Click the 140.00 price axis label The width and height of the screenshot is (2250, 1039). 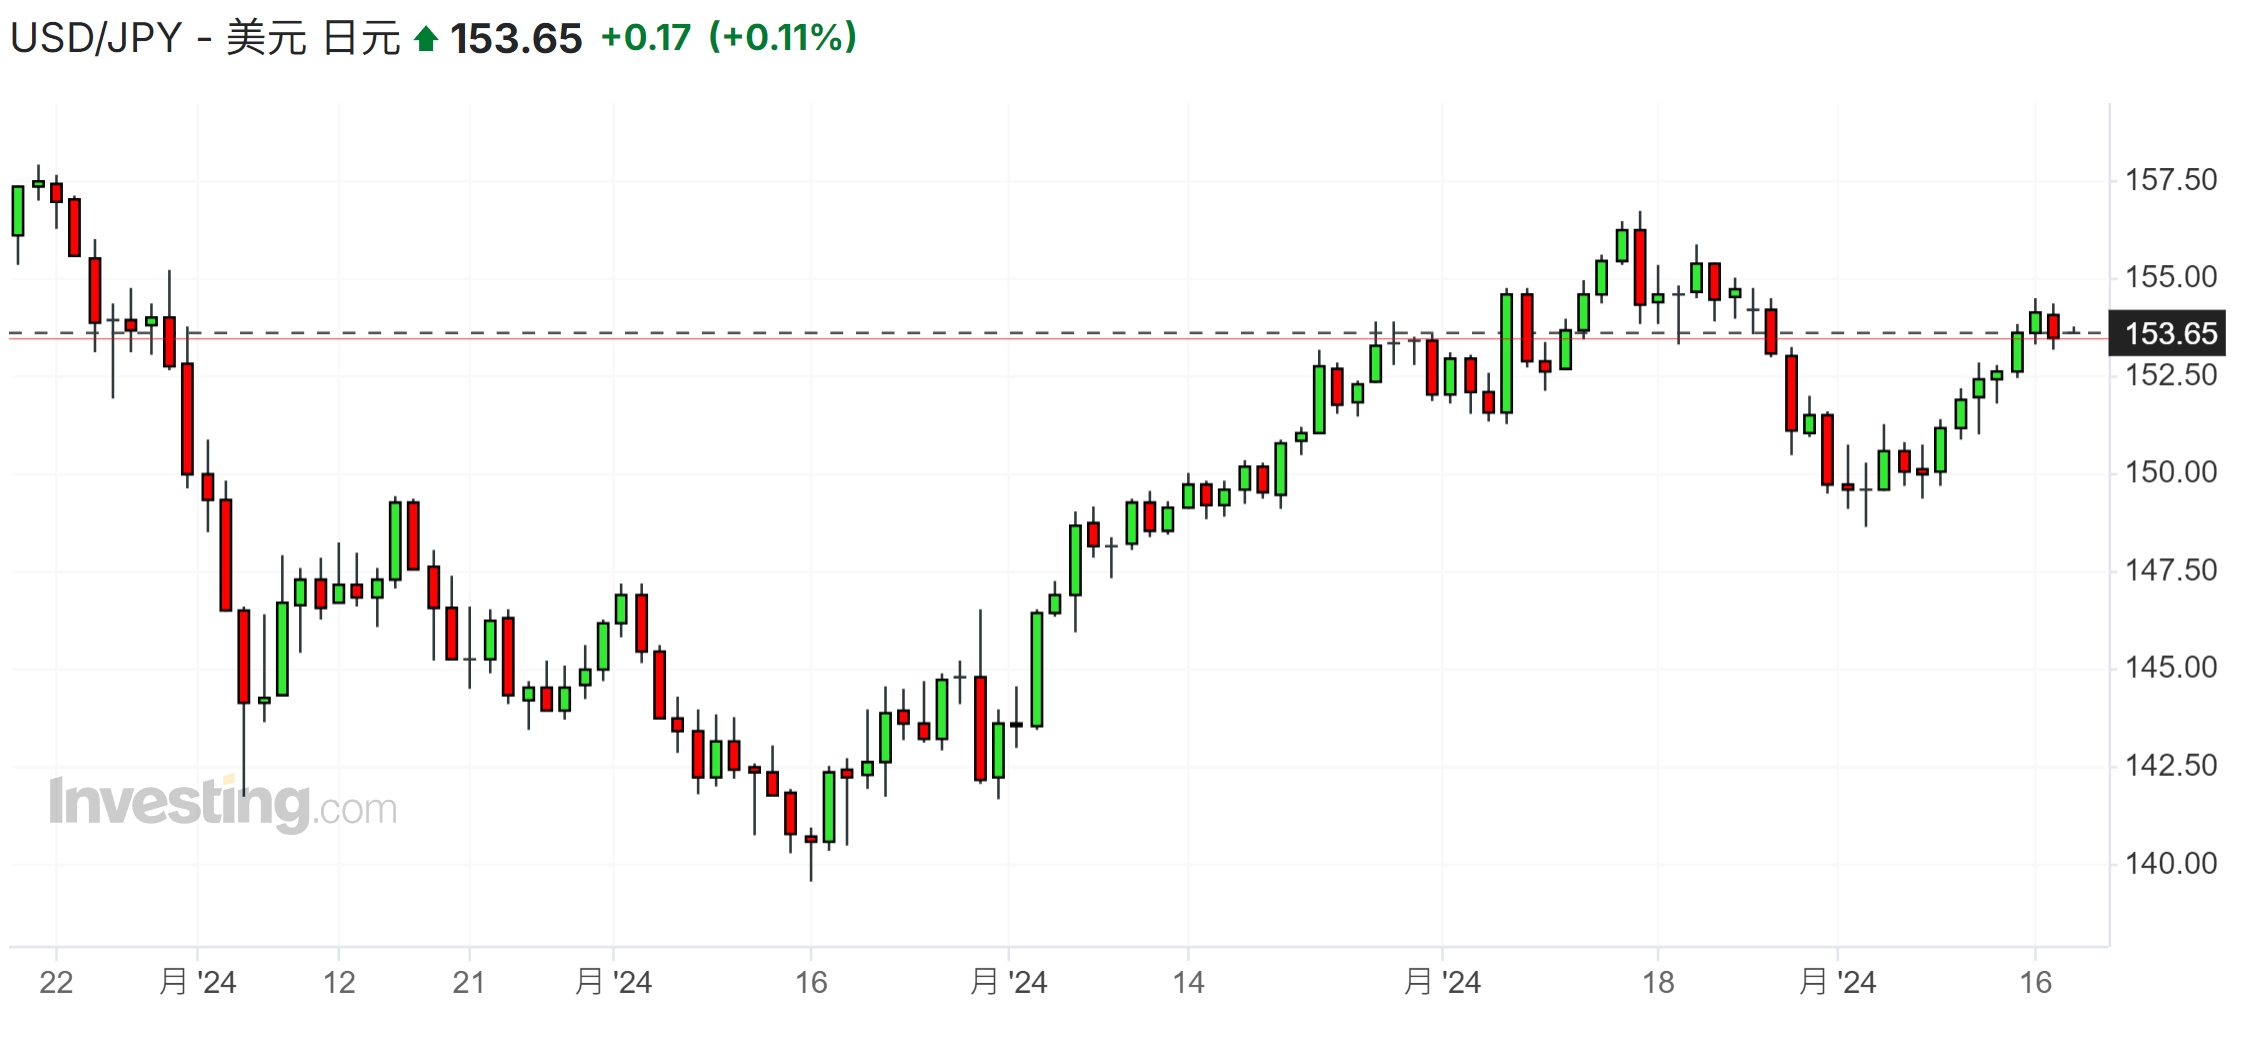[x=2170, y=863]
